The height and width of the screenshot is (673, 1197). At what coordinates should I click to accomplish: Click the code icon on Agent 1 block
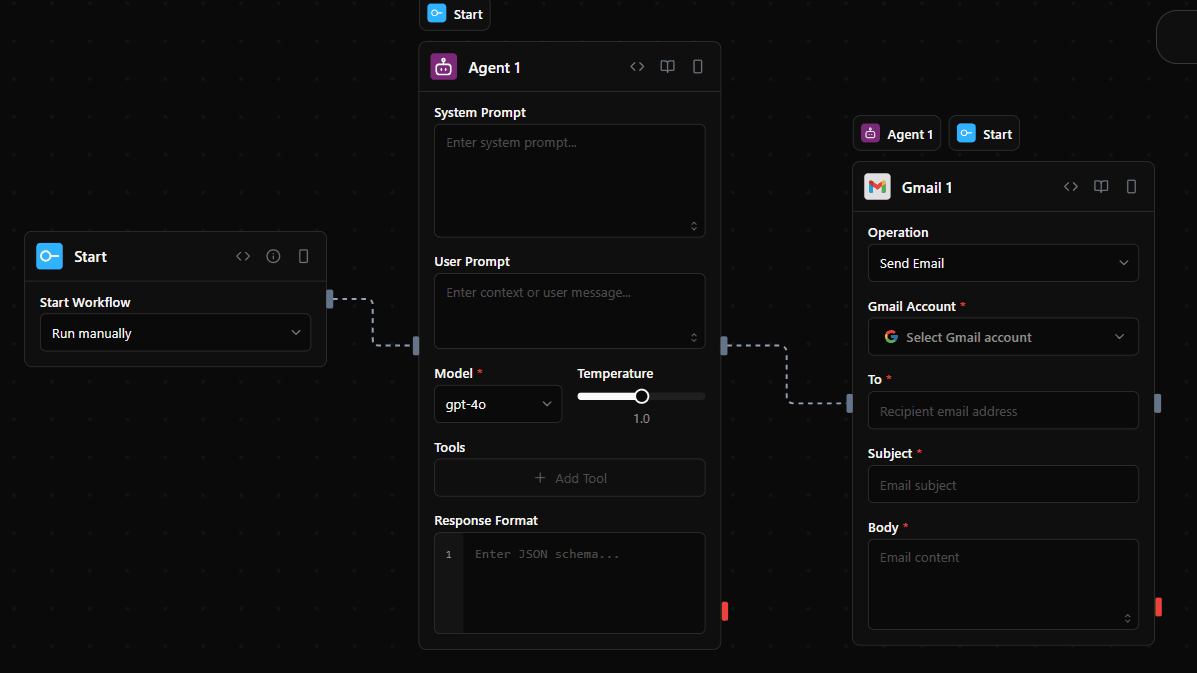[x=637, y=67]
